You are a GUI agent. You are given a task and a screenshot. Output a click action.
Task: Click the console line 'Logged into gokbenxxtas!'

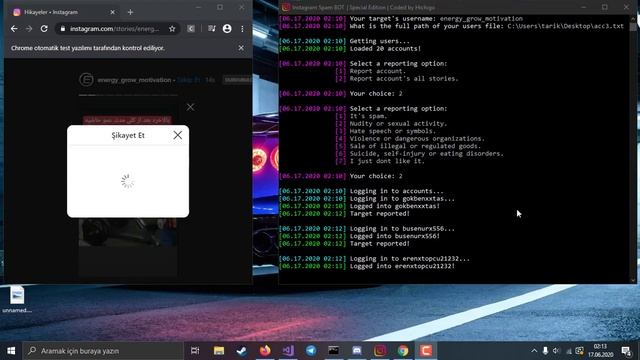(394, 206)
